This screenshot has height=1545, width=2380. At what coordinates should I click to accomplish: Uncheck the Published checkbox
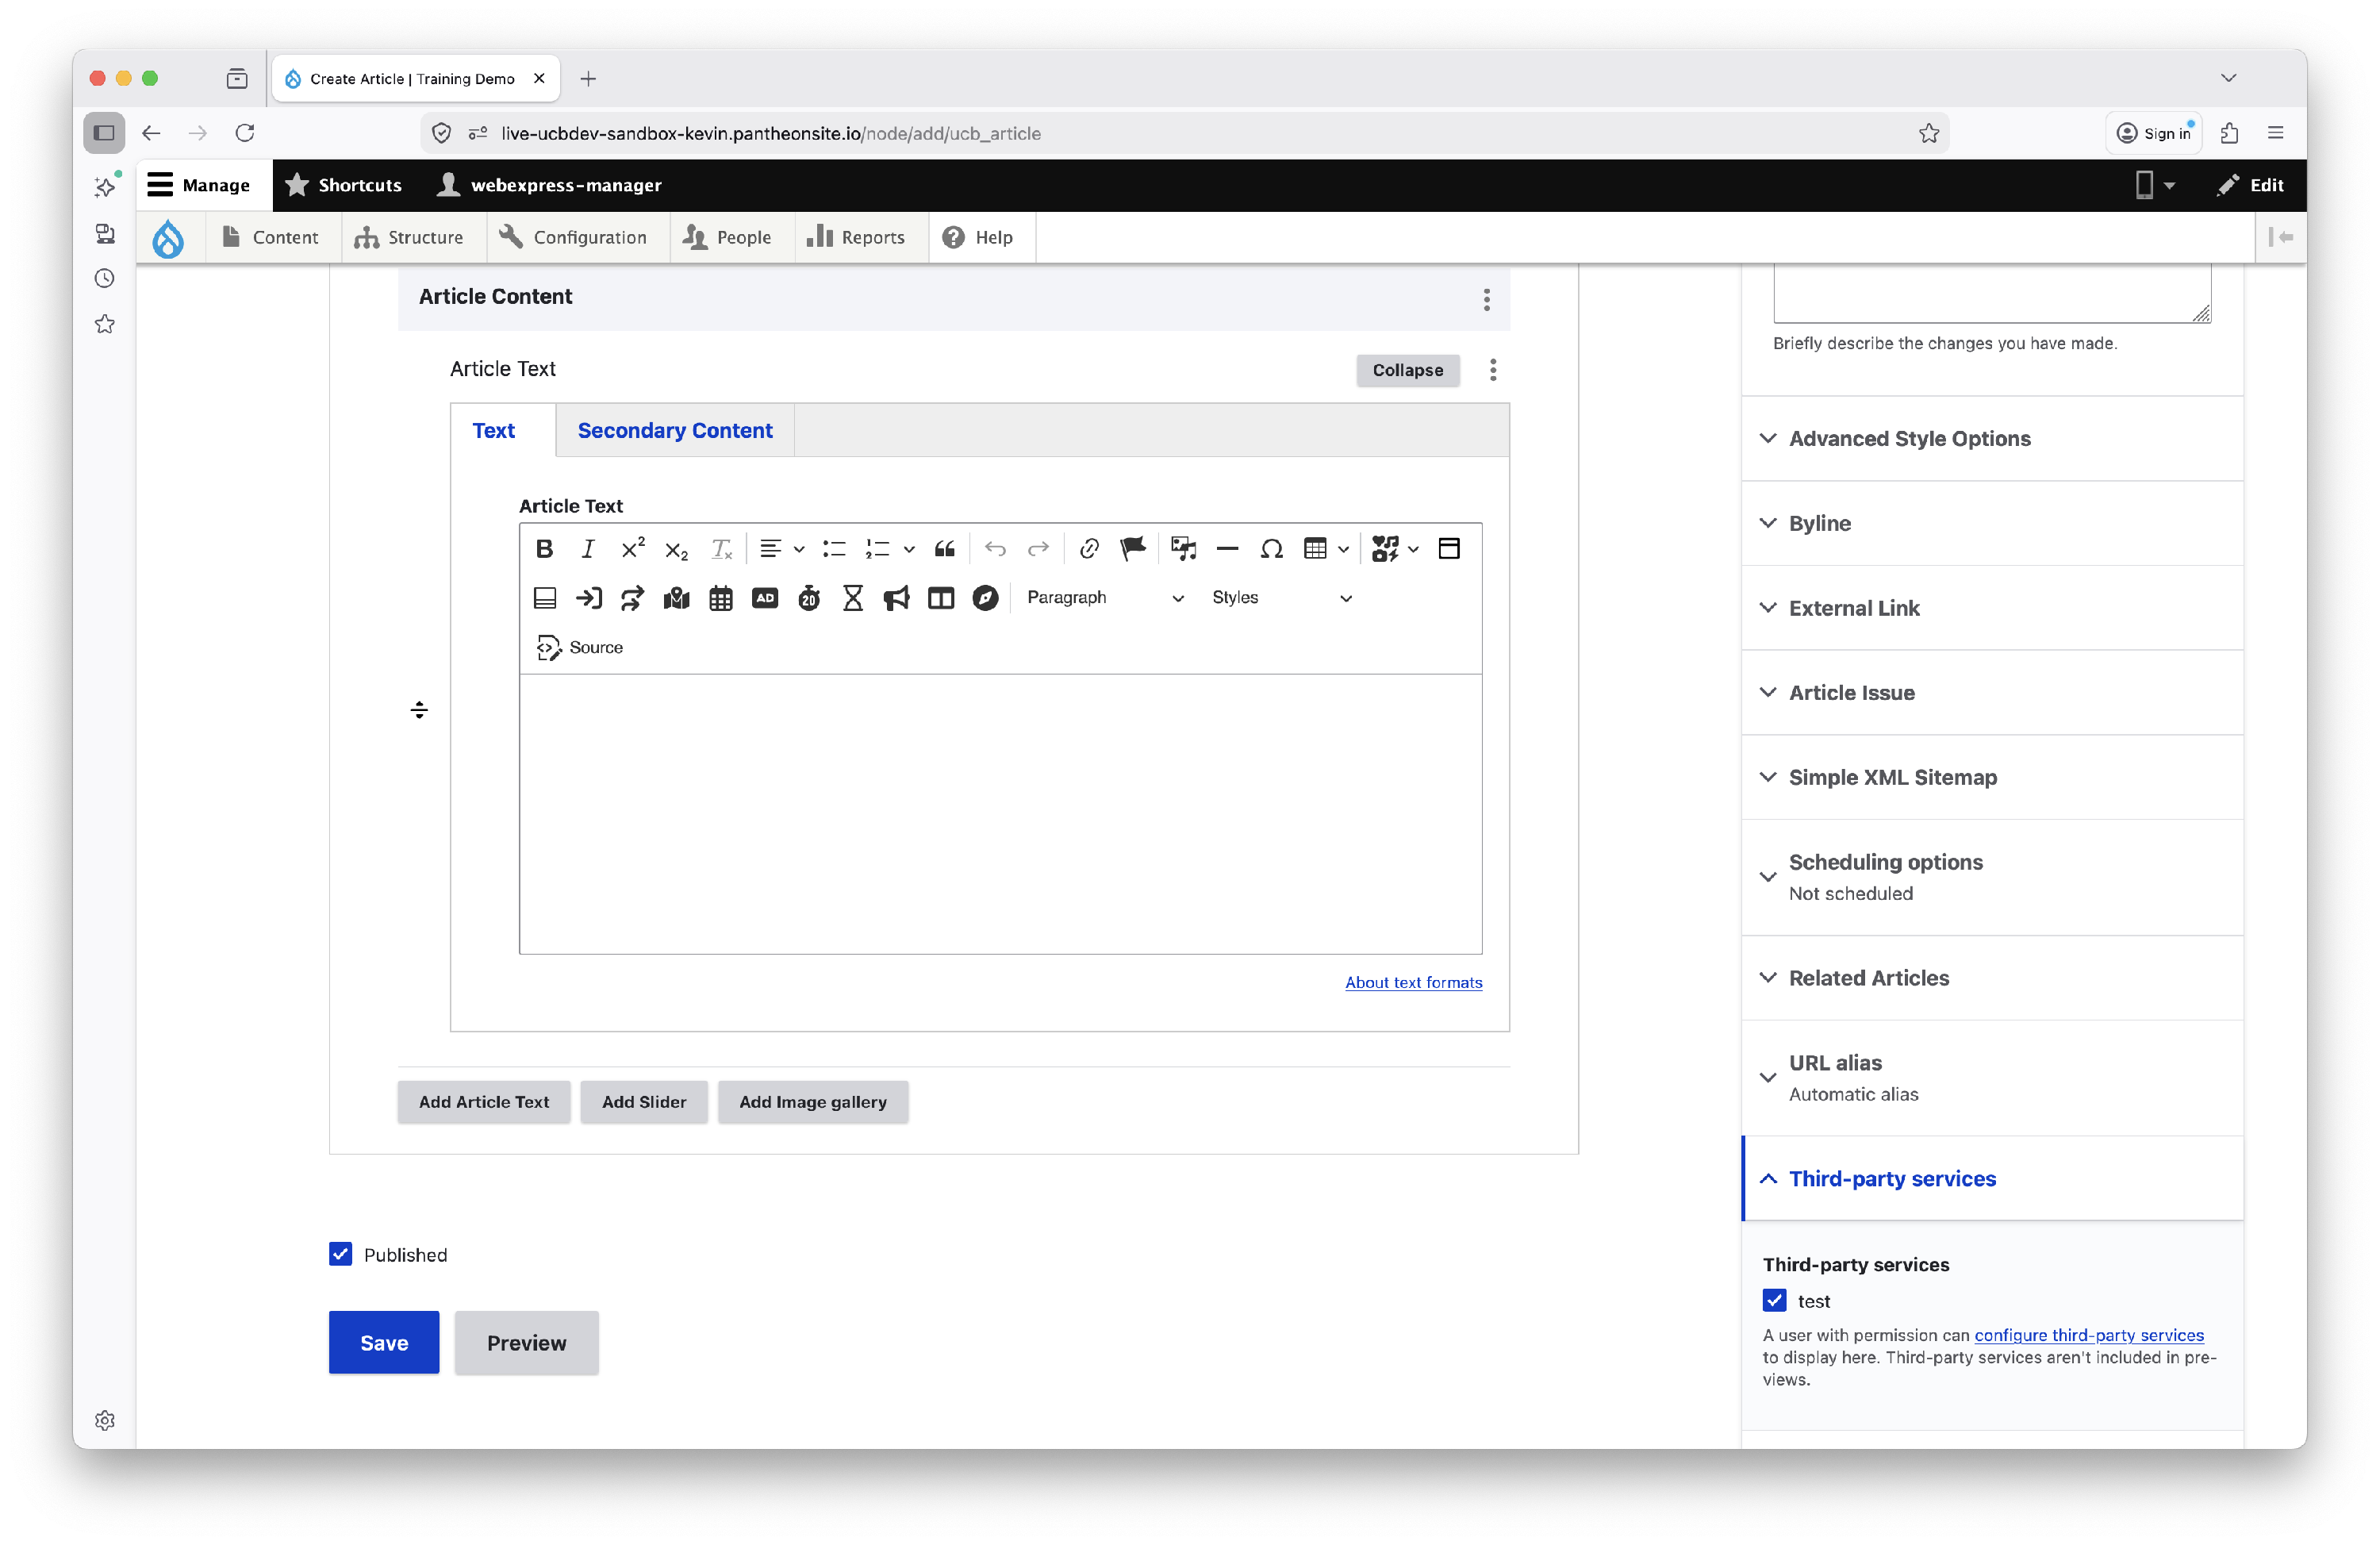pos(340,1254)
